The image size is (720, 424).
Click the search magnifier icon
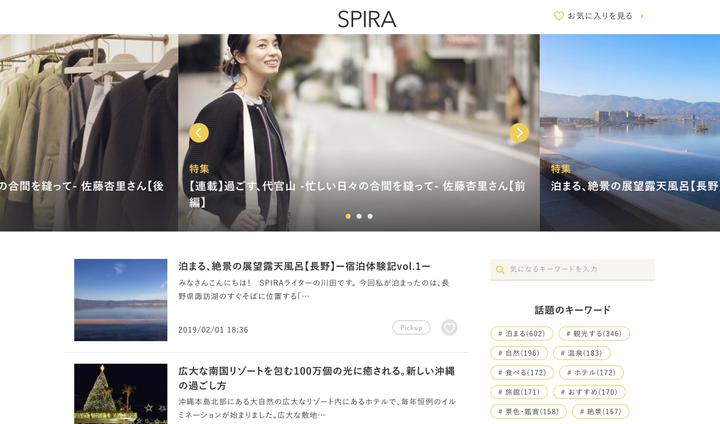coord(500,270)
